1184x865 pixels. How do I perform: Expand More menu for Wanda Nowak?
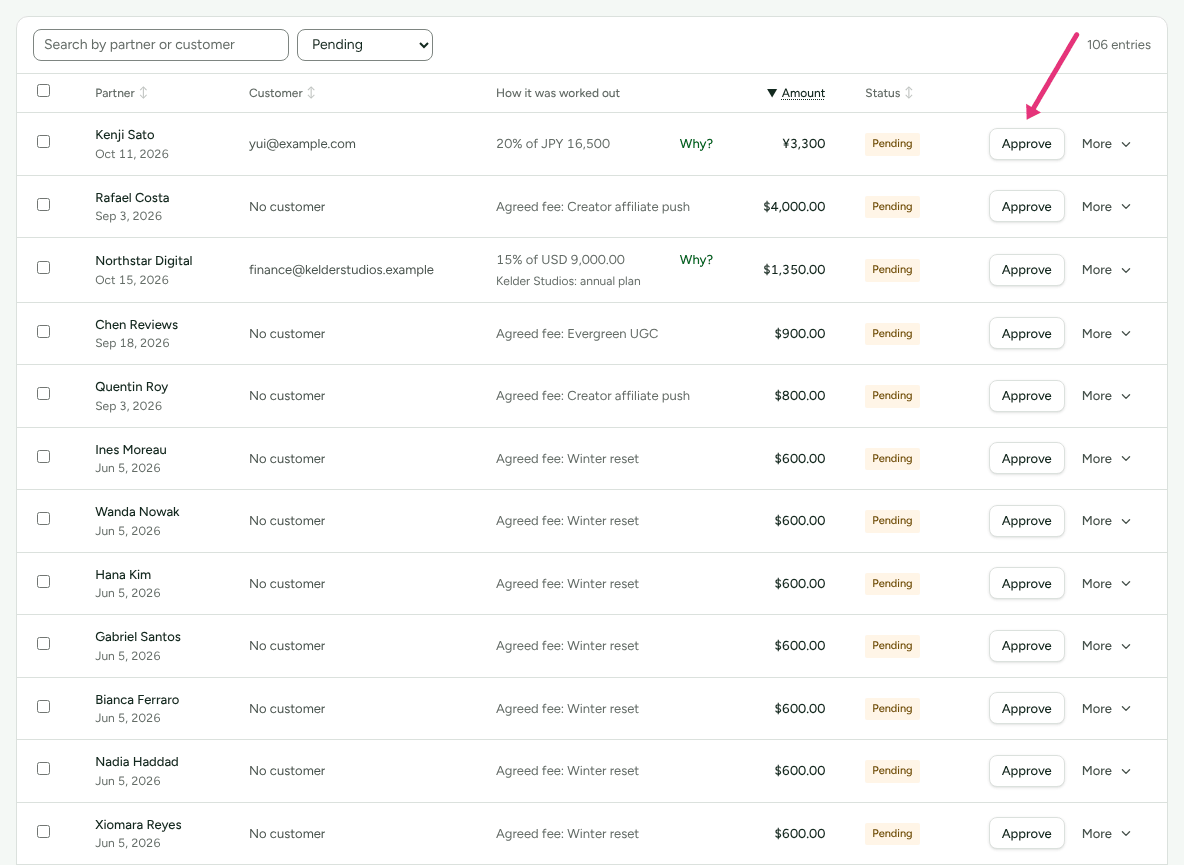[1105, 521]
